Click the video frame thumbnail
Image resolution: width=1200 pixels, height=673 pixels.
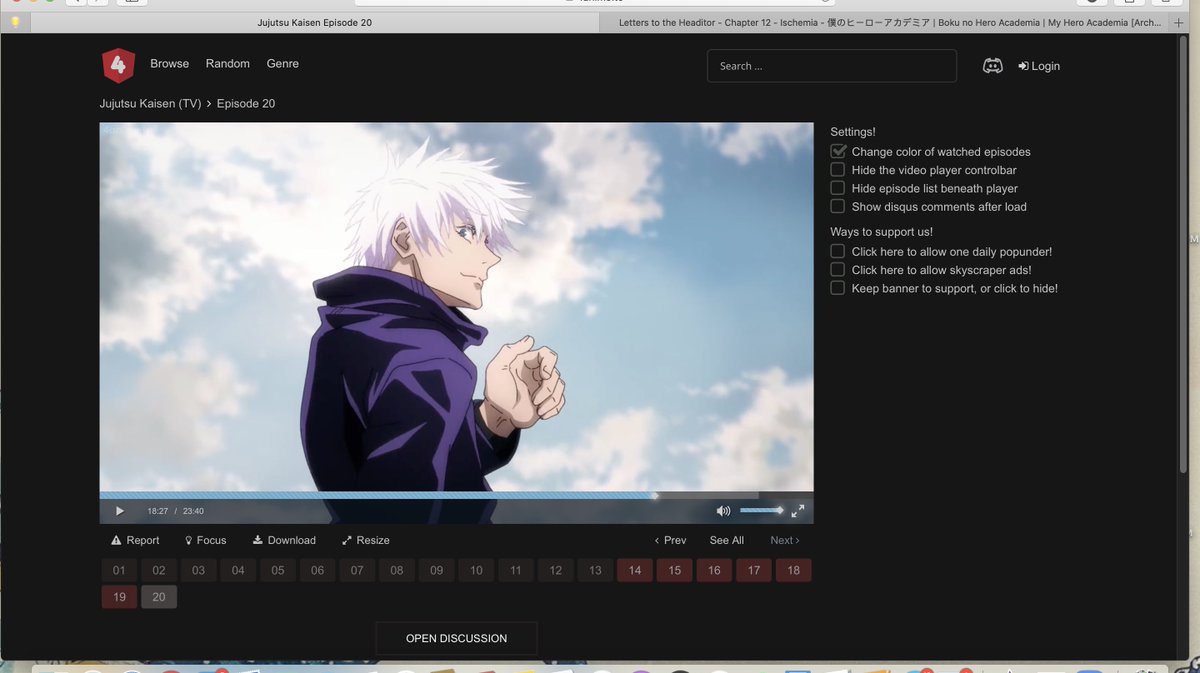click(456, 306)
